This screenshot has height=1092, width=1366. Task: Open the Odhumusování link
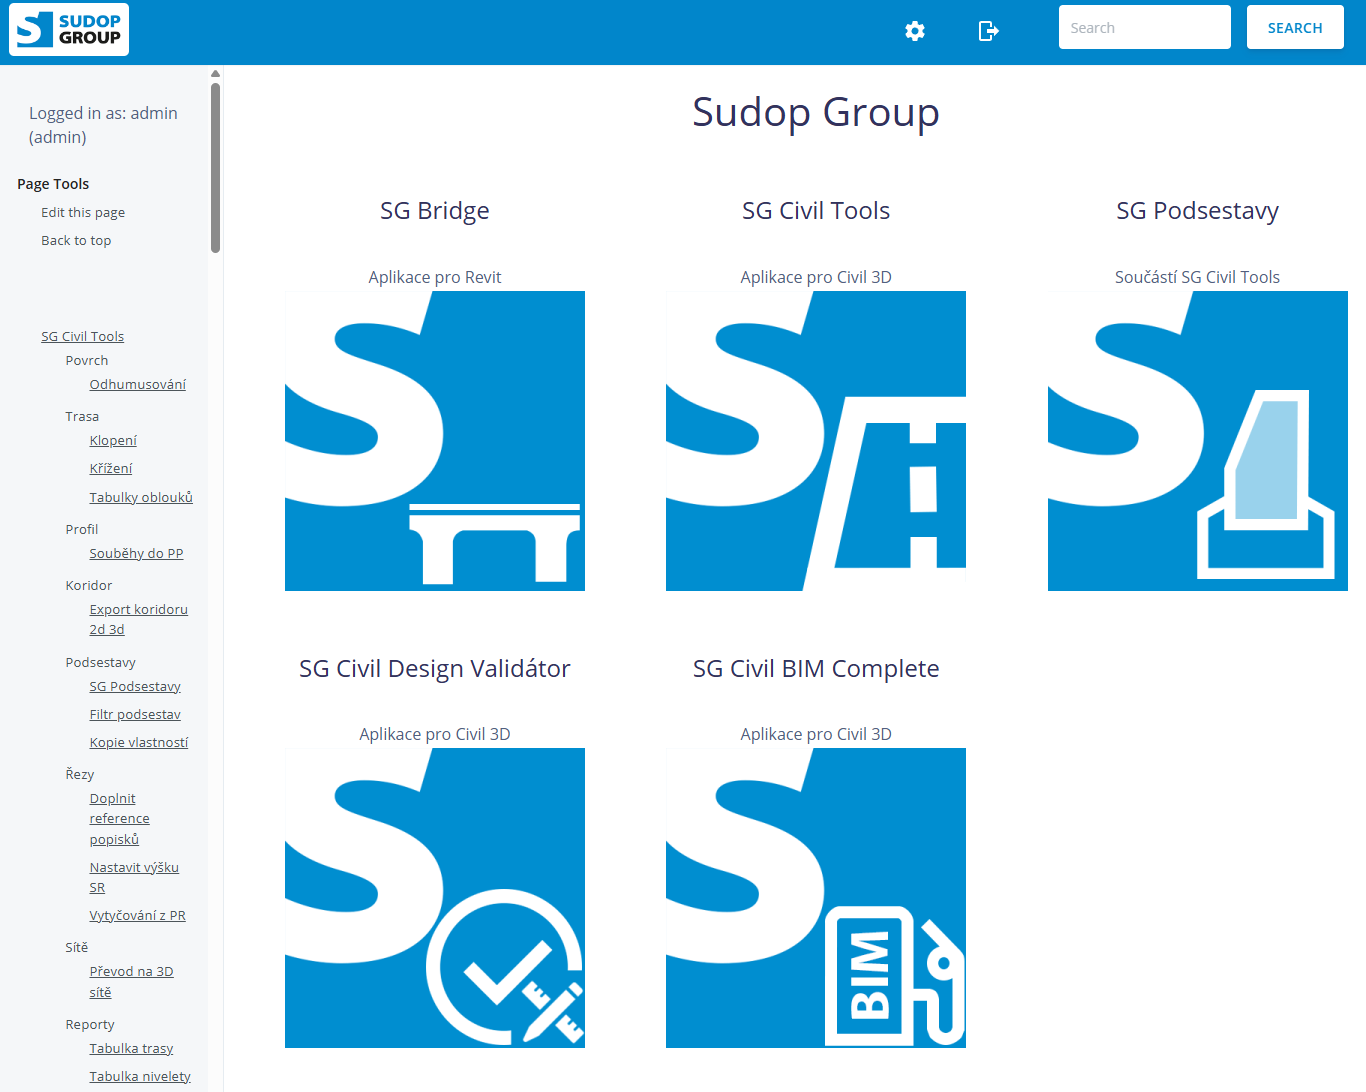click(x=137, y=385)
